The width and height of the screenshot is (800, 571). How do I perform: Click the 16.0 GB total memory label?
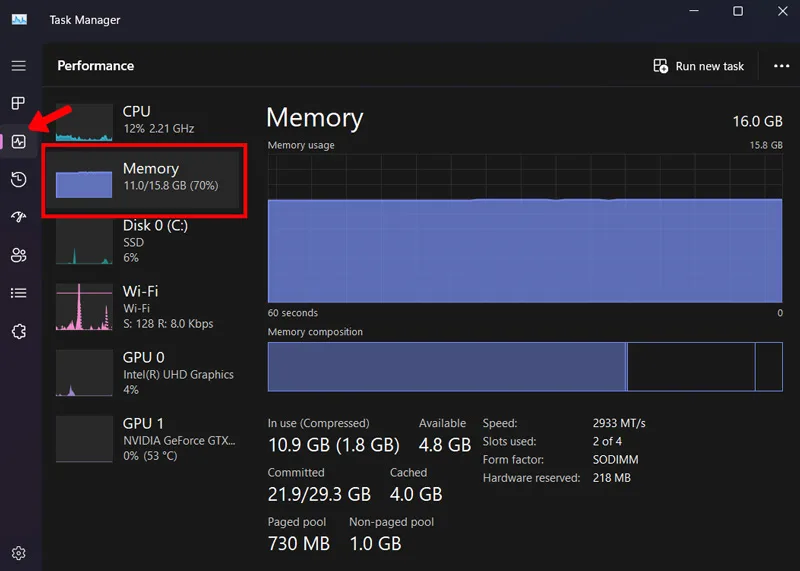click(x=757, y=121)
